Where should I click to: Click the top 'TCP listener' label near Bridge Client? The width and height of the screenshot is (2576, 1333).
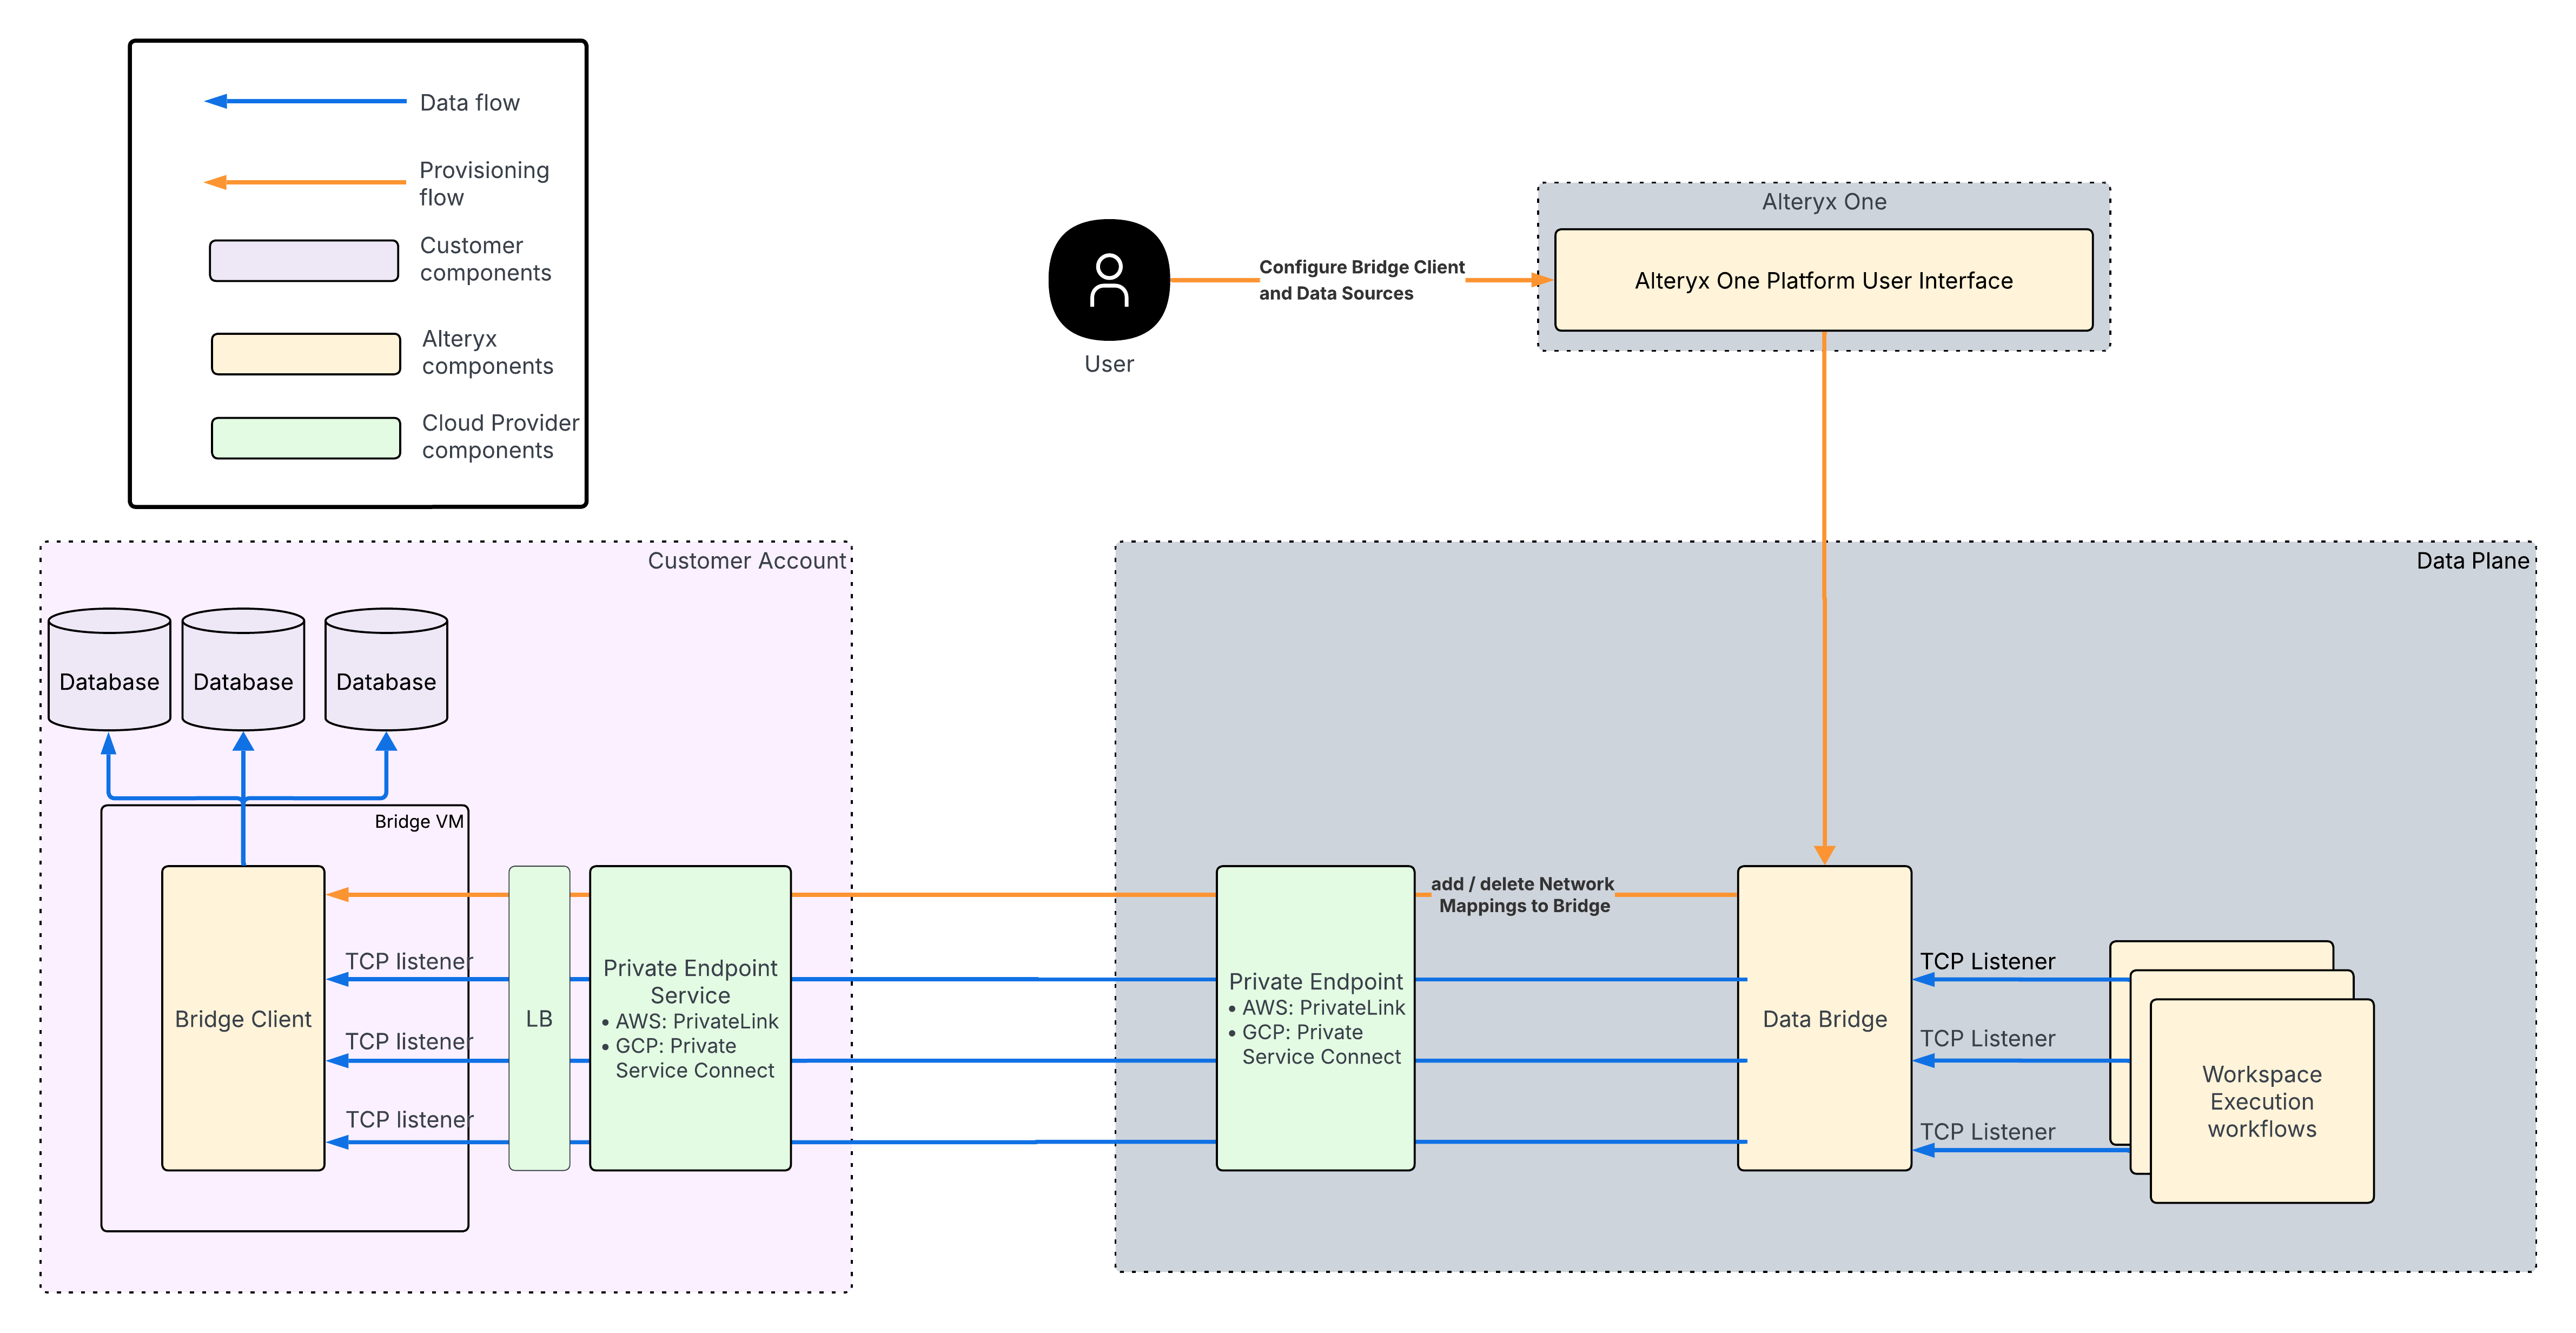coord(409,961)
